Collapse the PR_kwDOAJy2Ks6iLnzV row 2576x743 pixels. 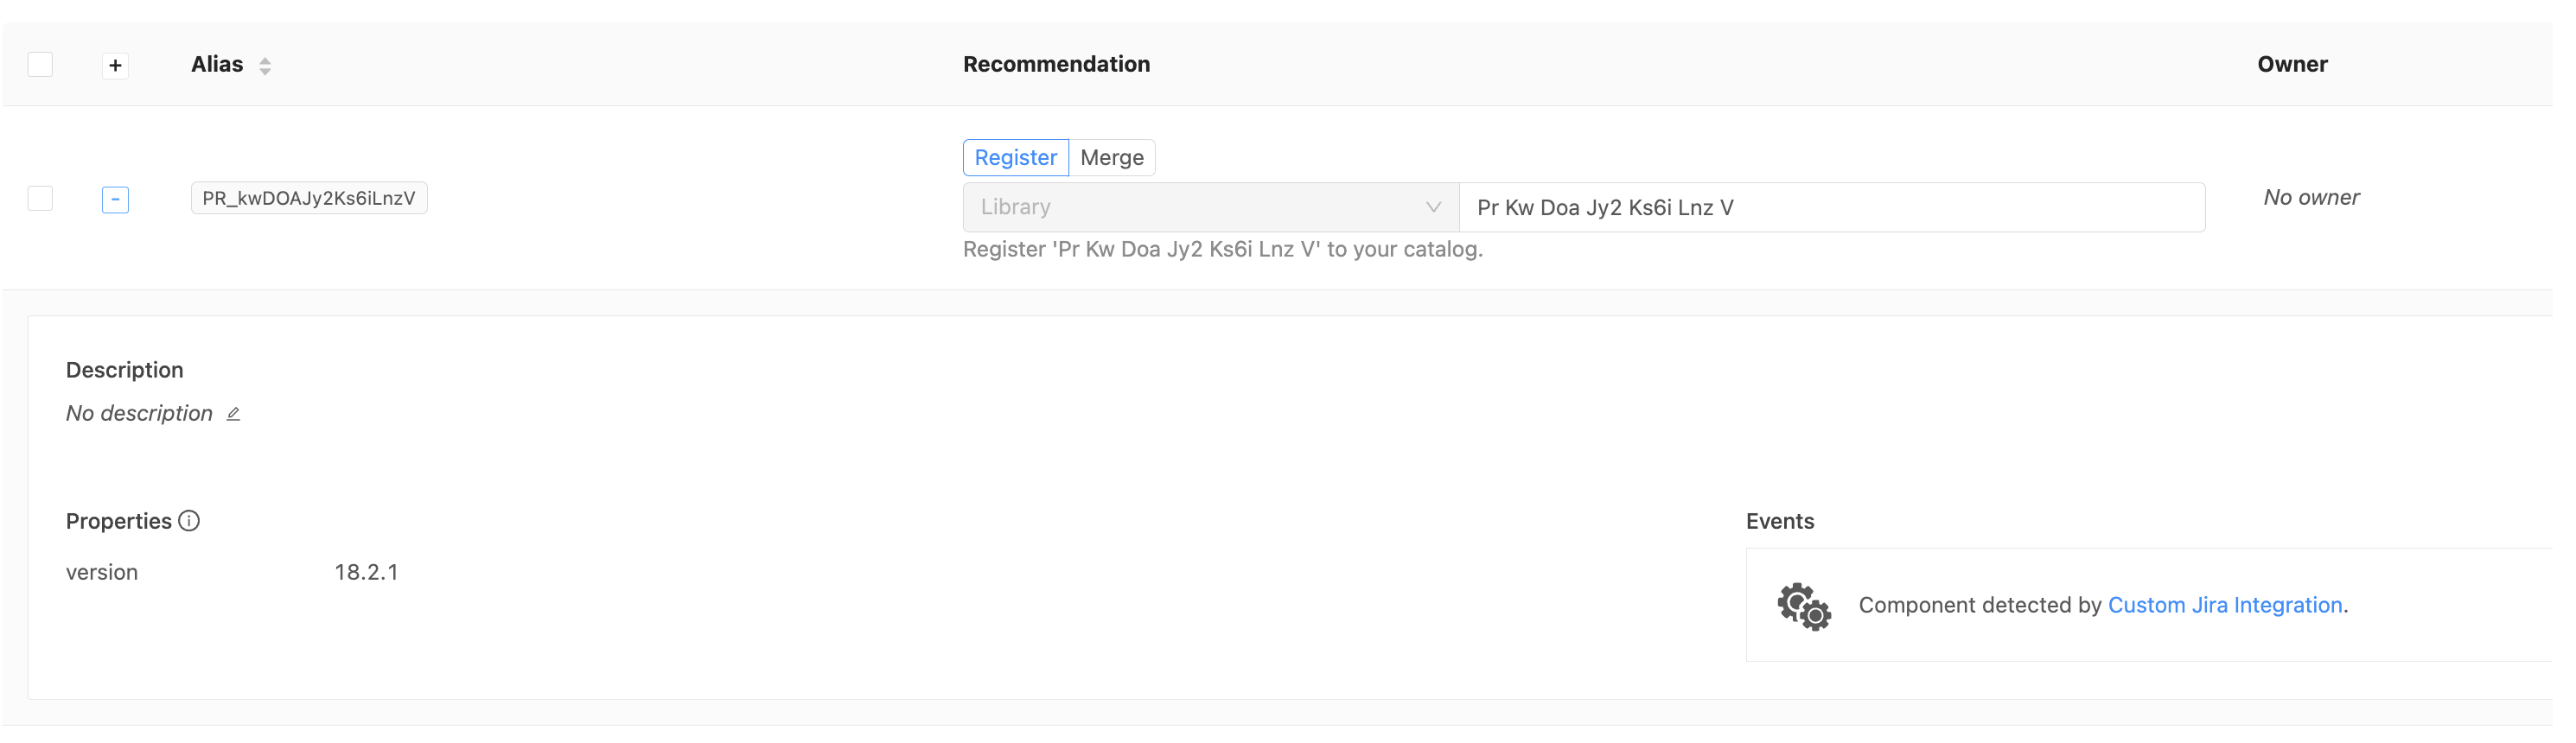click(115, 199)
